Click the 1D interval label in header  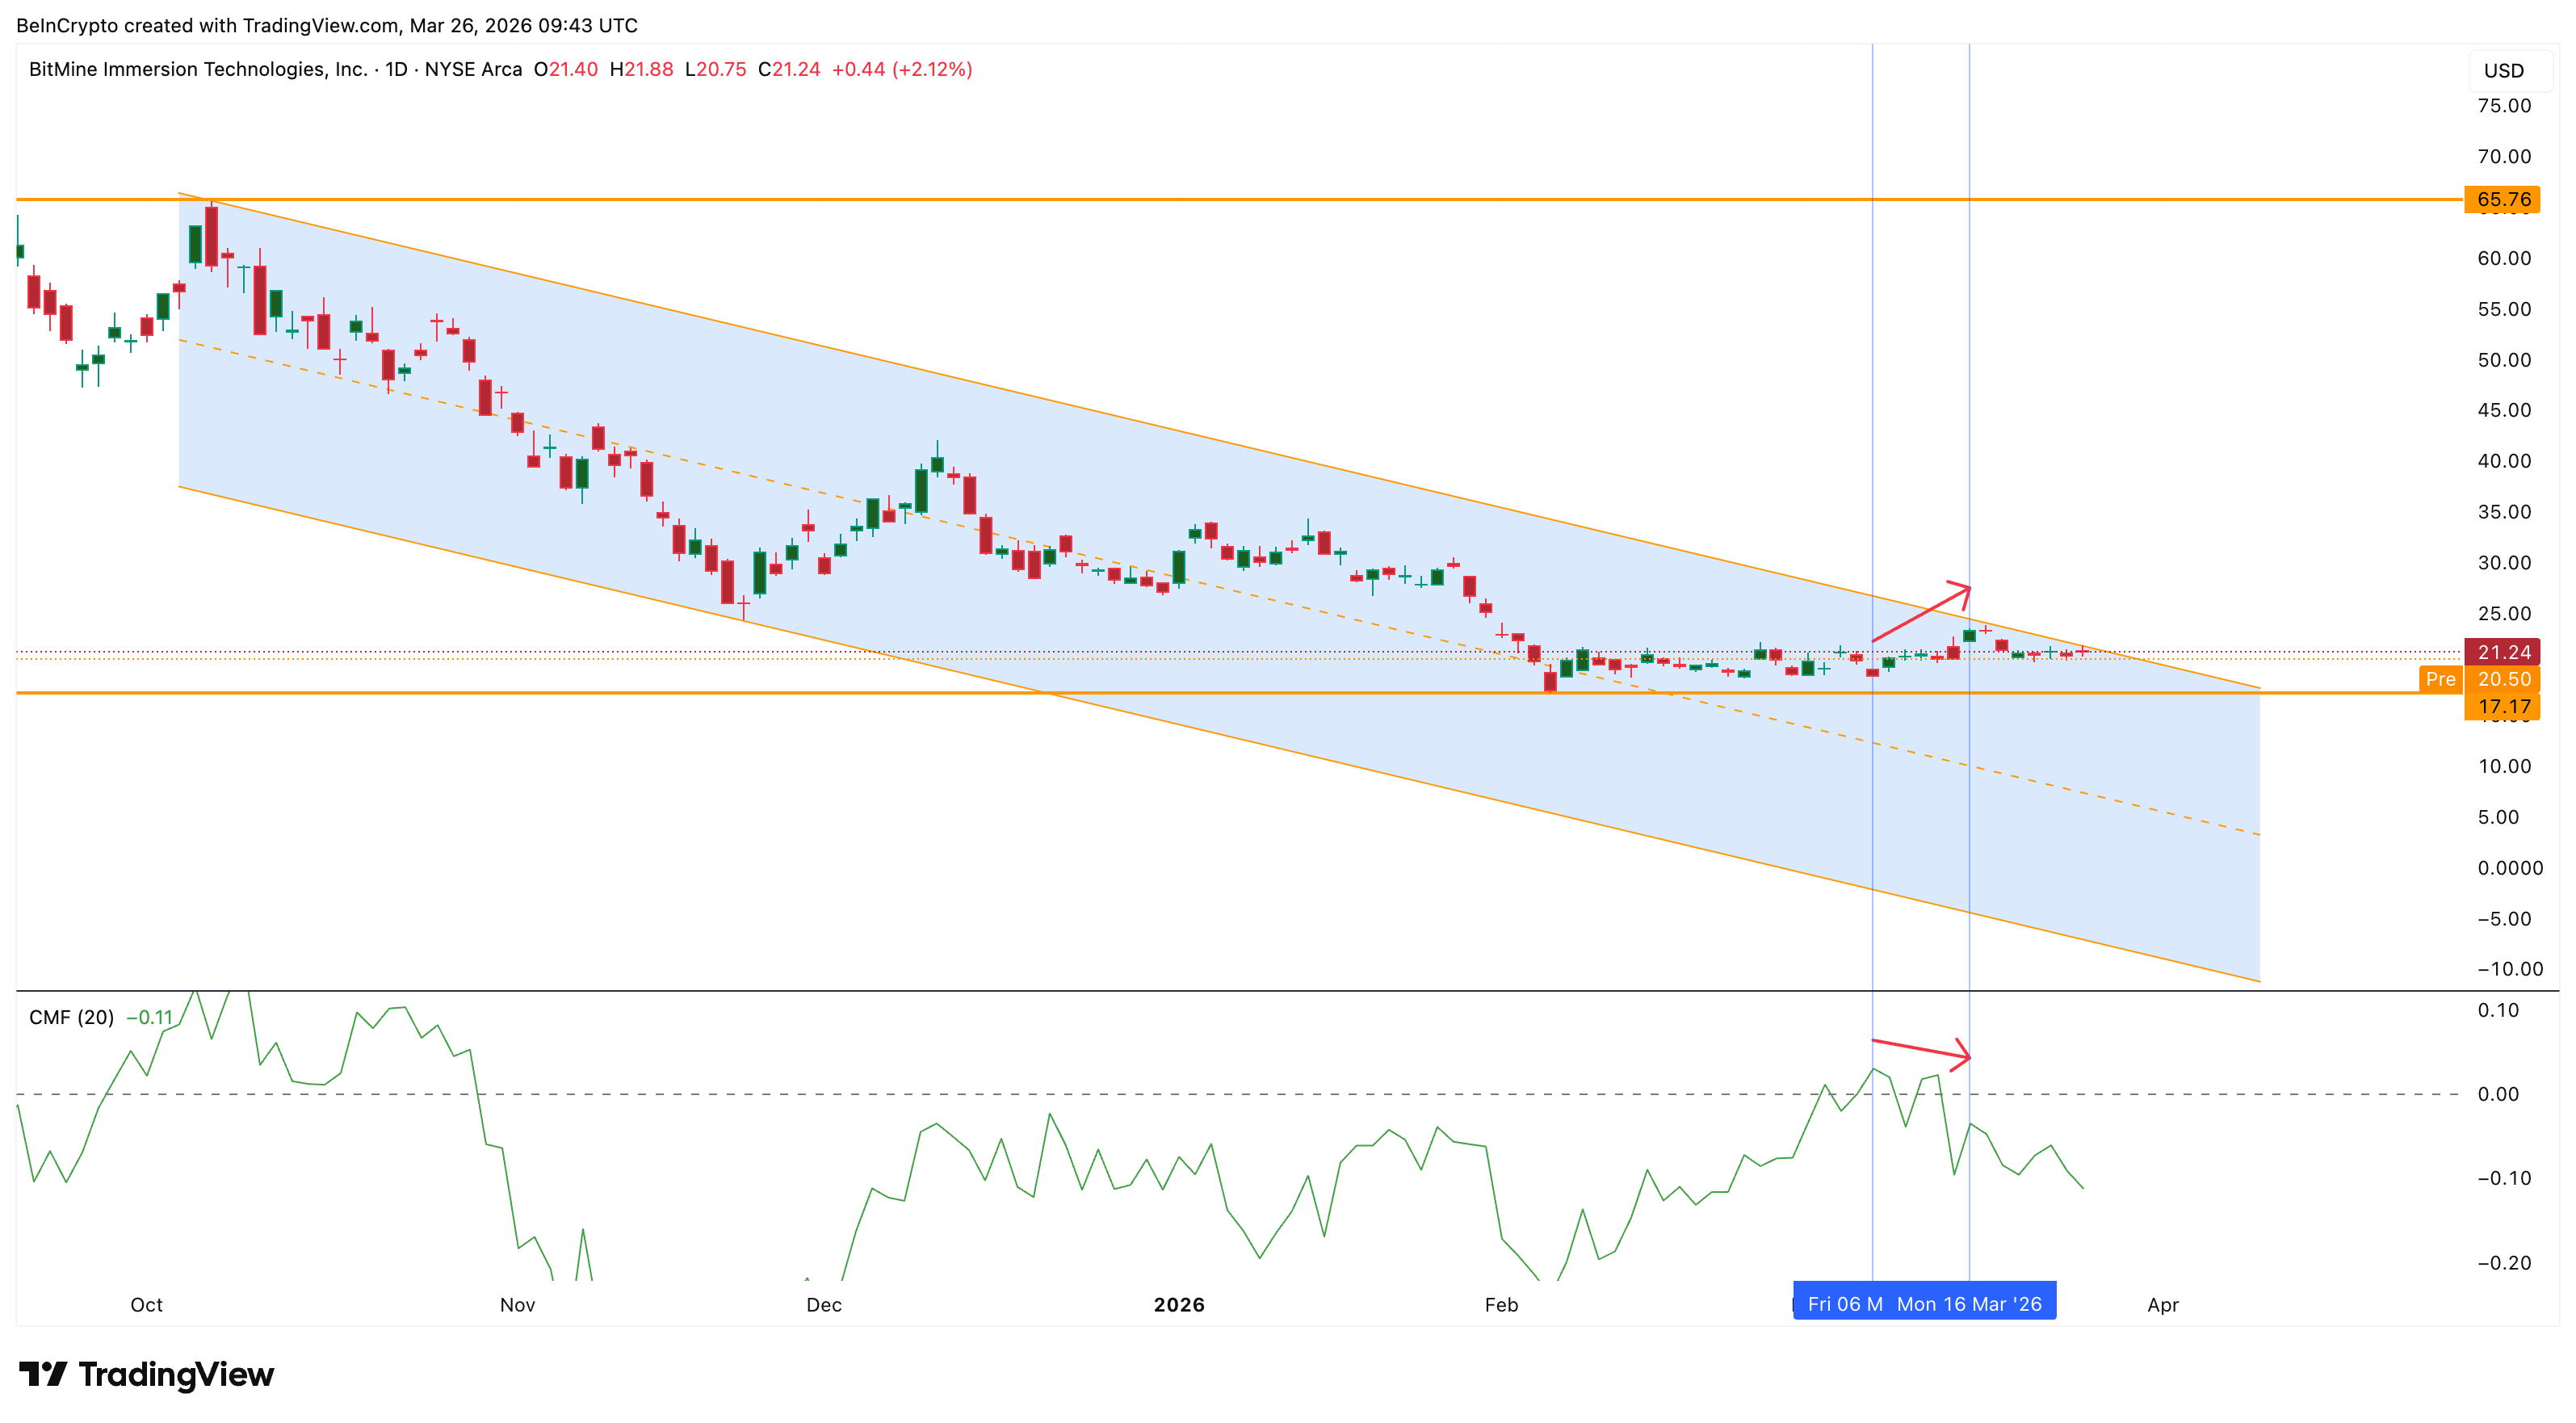pyautogui.click(x=396, y=69)
